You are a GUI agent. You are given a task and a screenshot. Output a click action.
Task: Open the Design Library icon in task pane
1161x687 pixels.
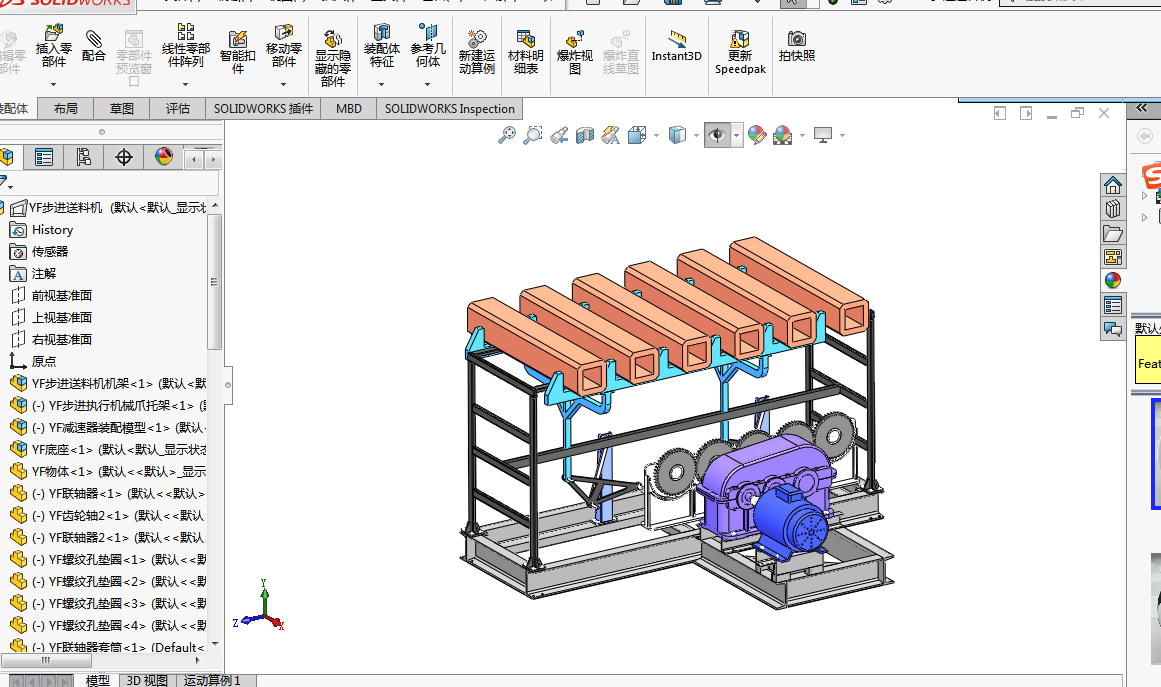1113,209
